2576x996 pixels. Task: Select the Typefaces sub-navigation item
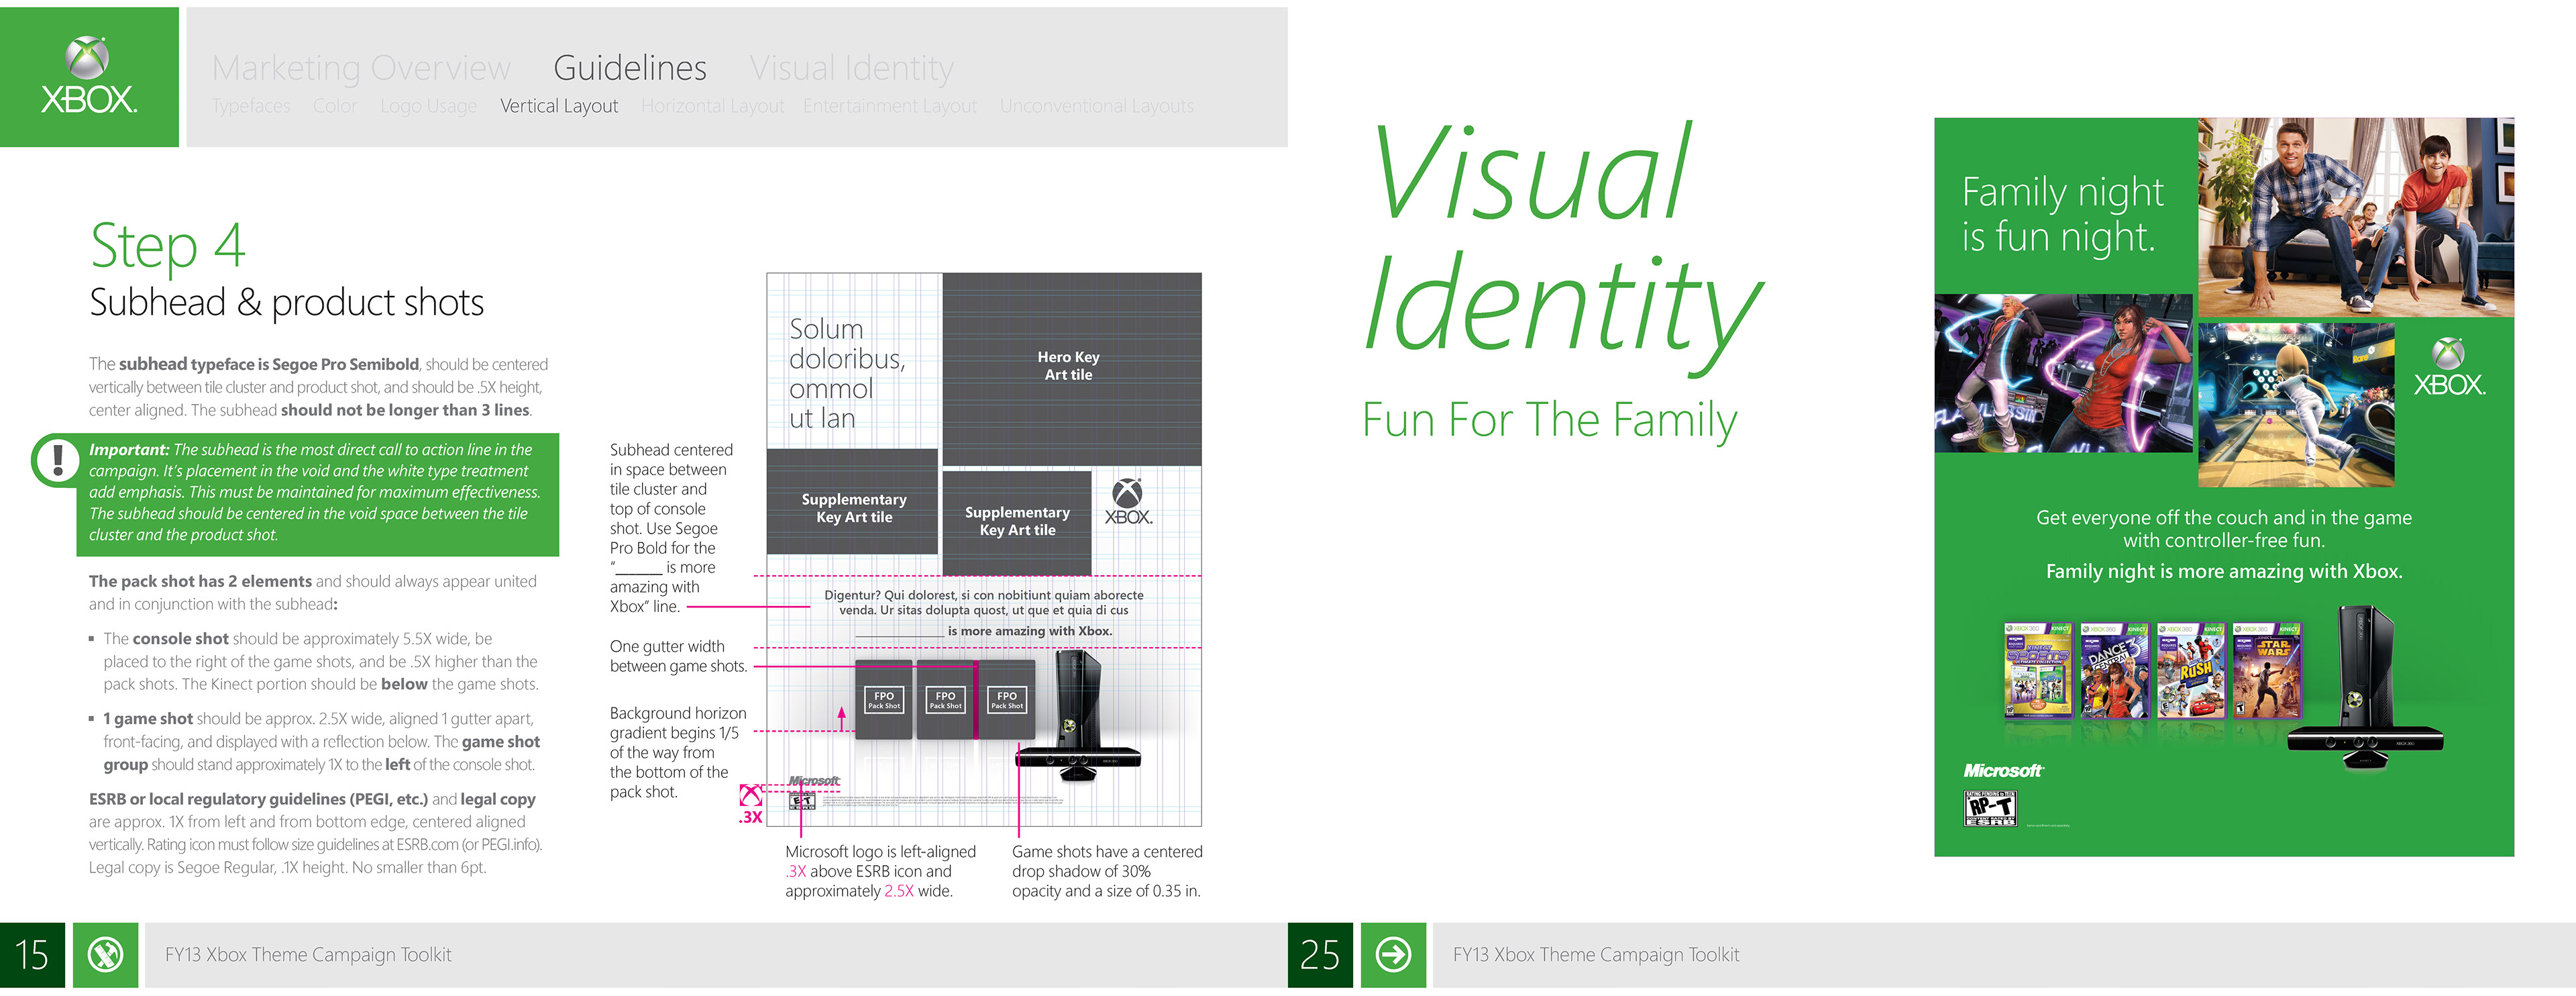click(x=251, y=106)
